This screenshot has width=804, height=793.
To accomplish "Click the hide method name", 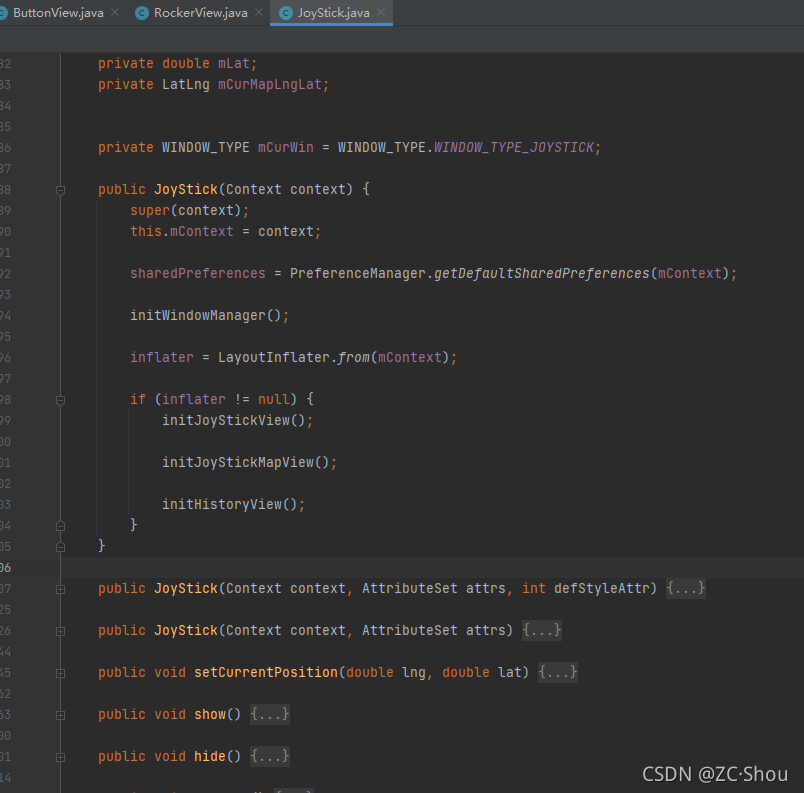I will tap(210, 756).
